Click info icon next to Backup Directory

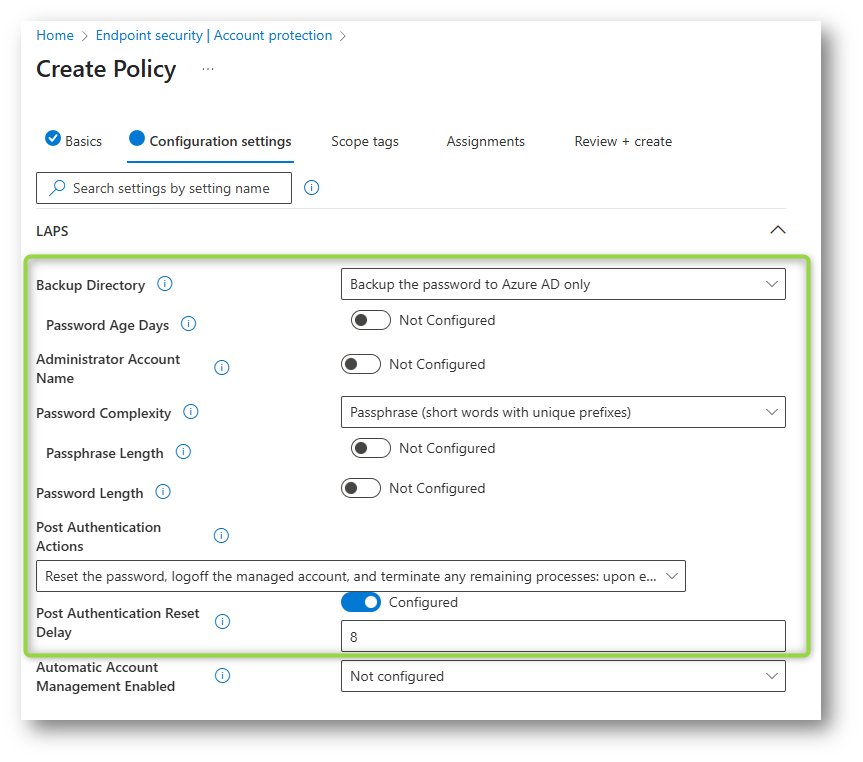[x=165, y=284]
